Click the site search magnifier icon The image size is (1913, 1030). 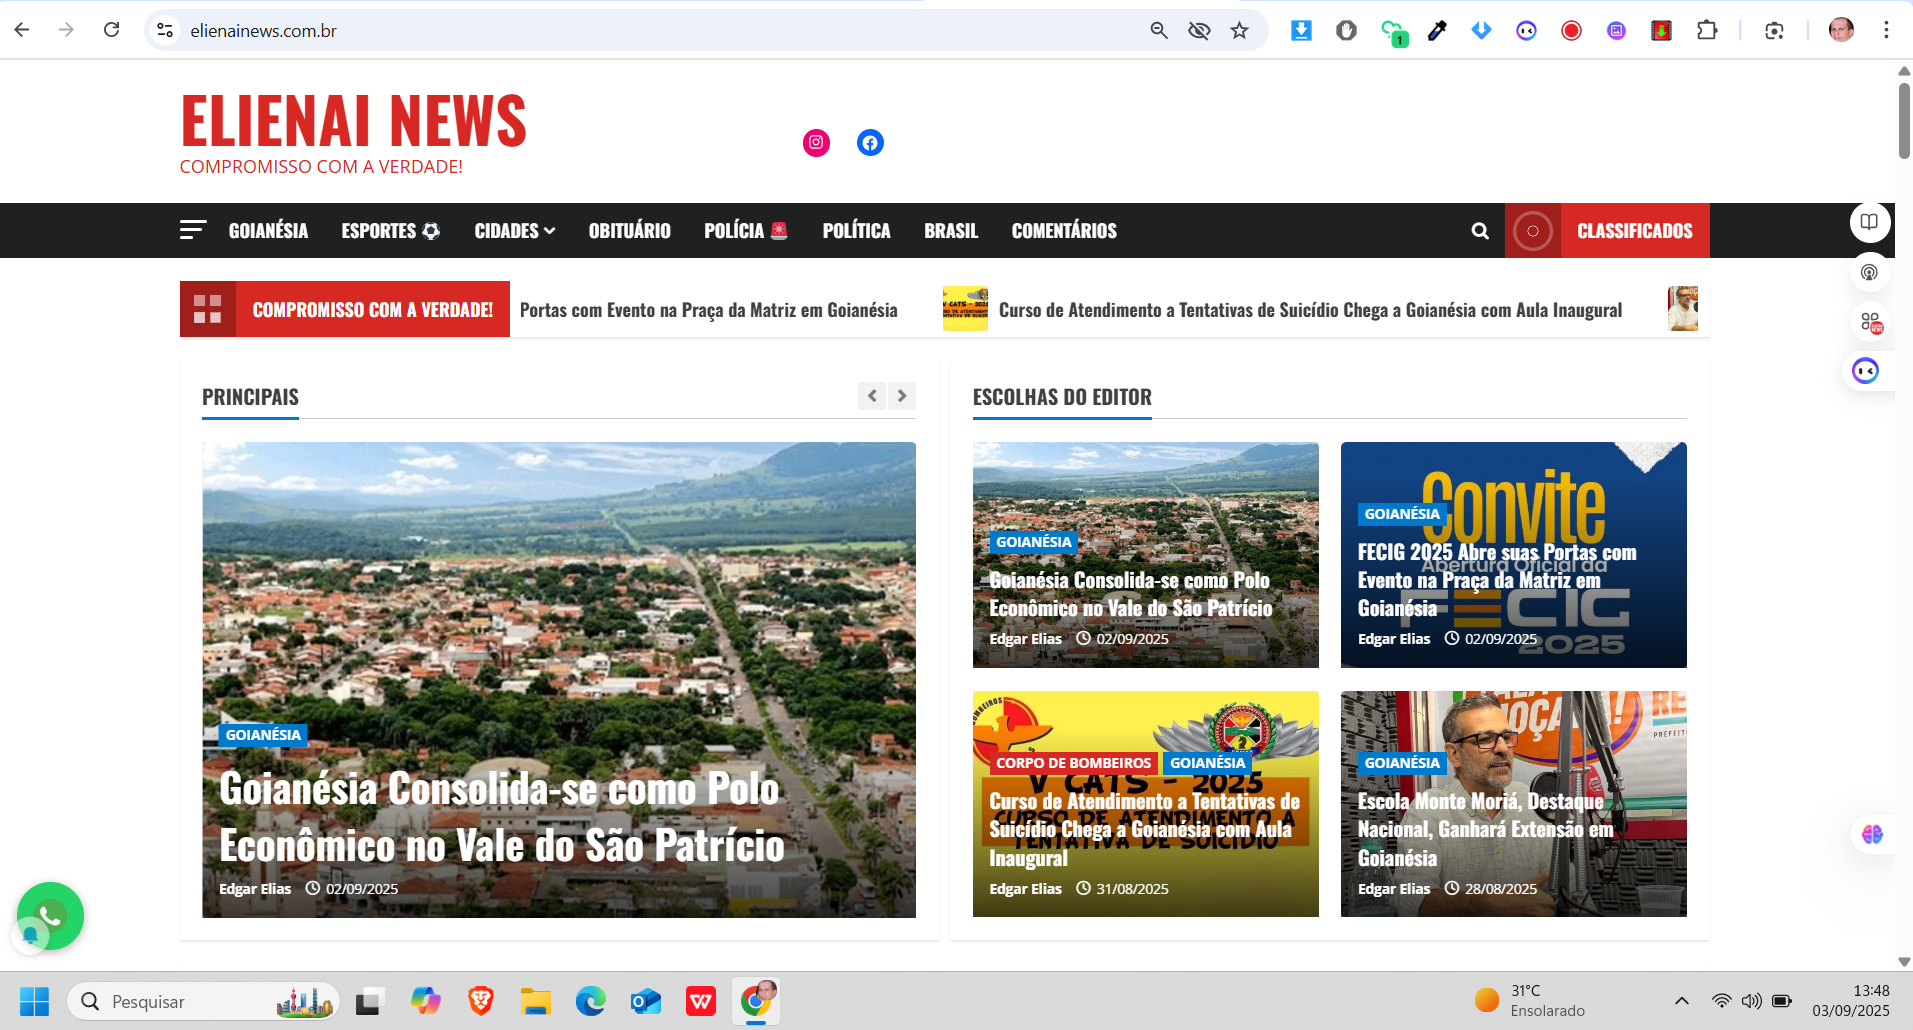[x=1480, y=231]
